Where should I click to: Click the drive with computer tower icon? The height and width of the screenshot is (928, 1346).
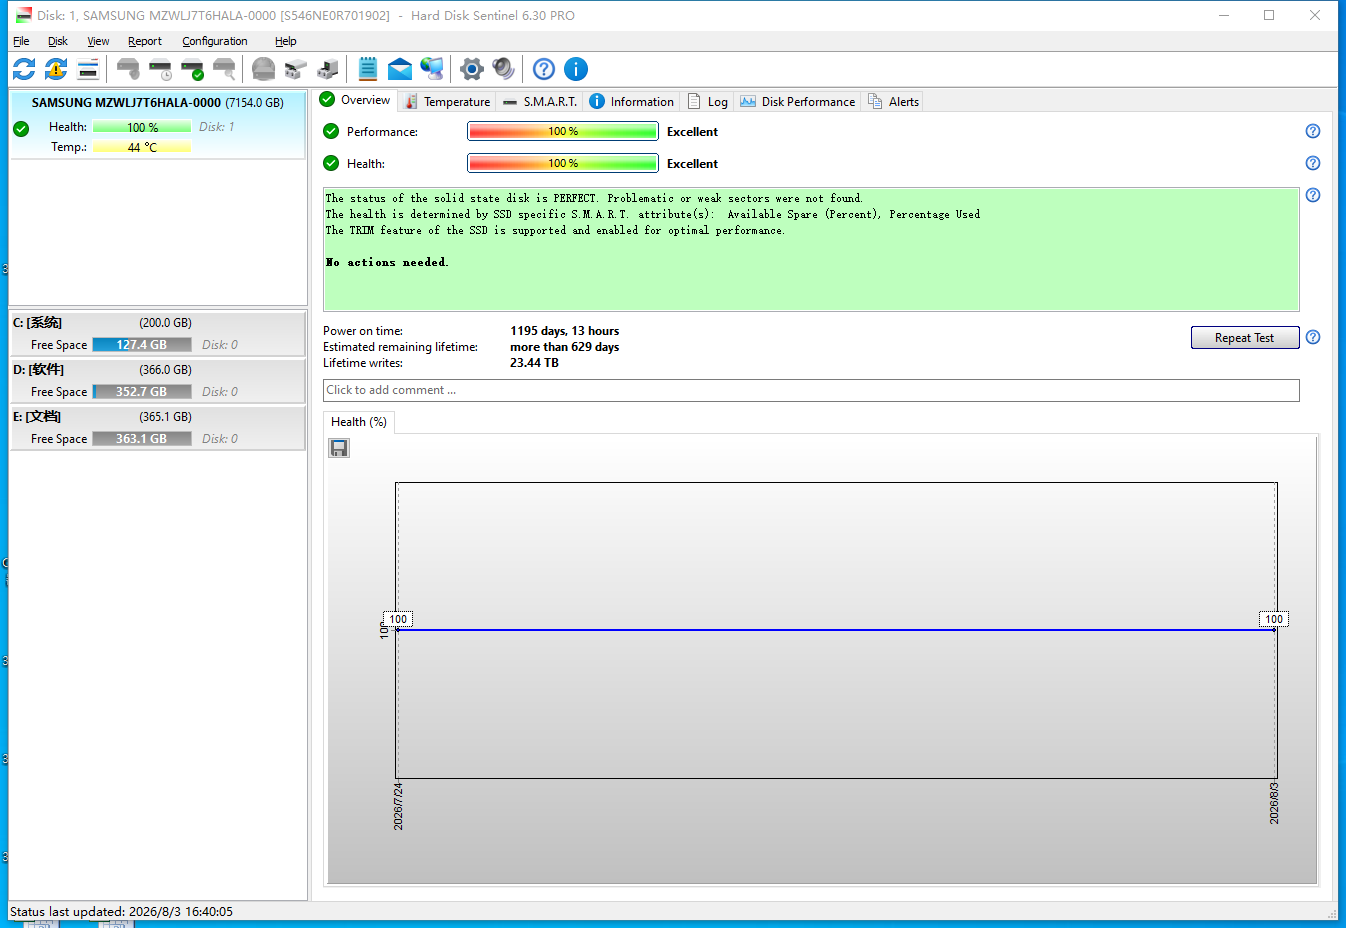pos(327,69)
